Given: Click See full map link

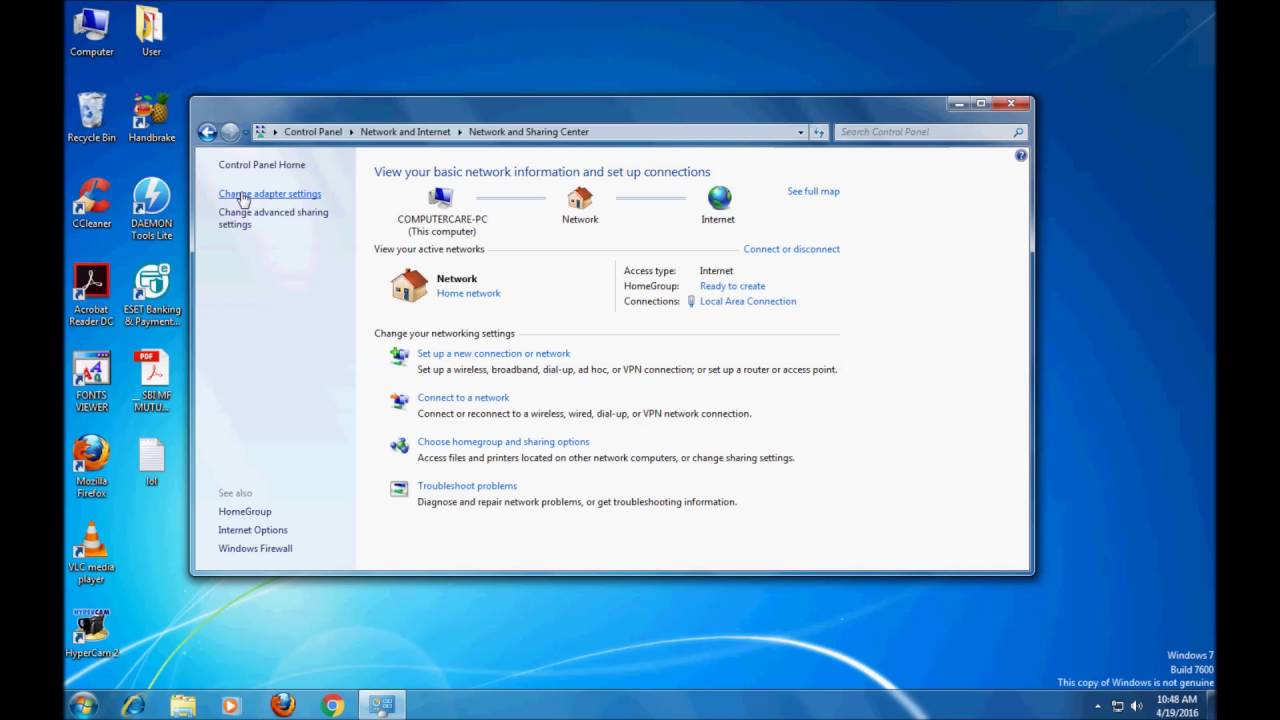Looking at the screenshot, I should point(813,191).
